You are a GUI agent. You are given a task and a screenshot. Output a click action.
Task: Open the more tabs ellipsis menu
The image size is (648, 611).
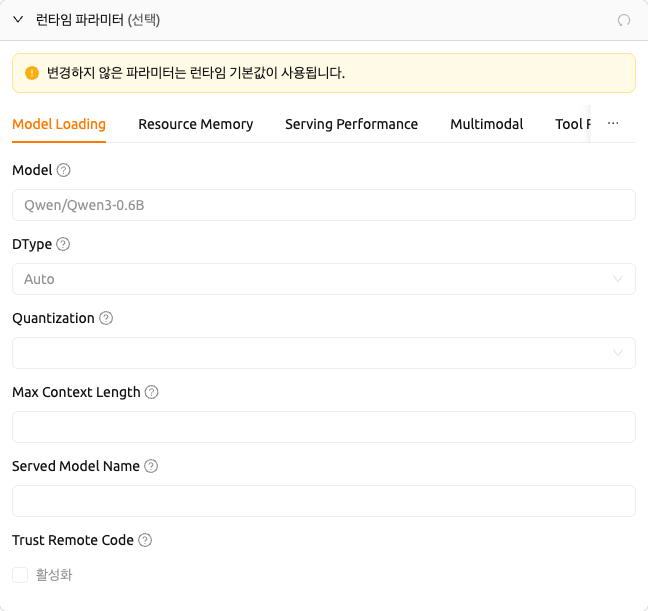pos(613,123)
